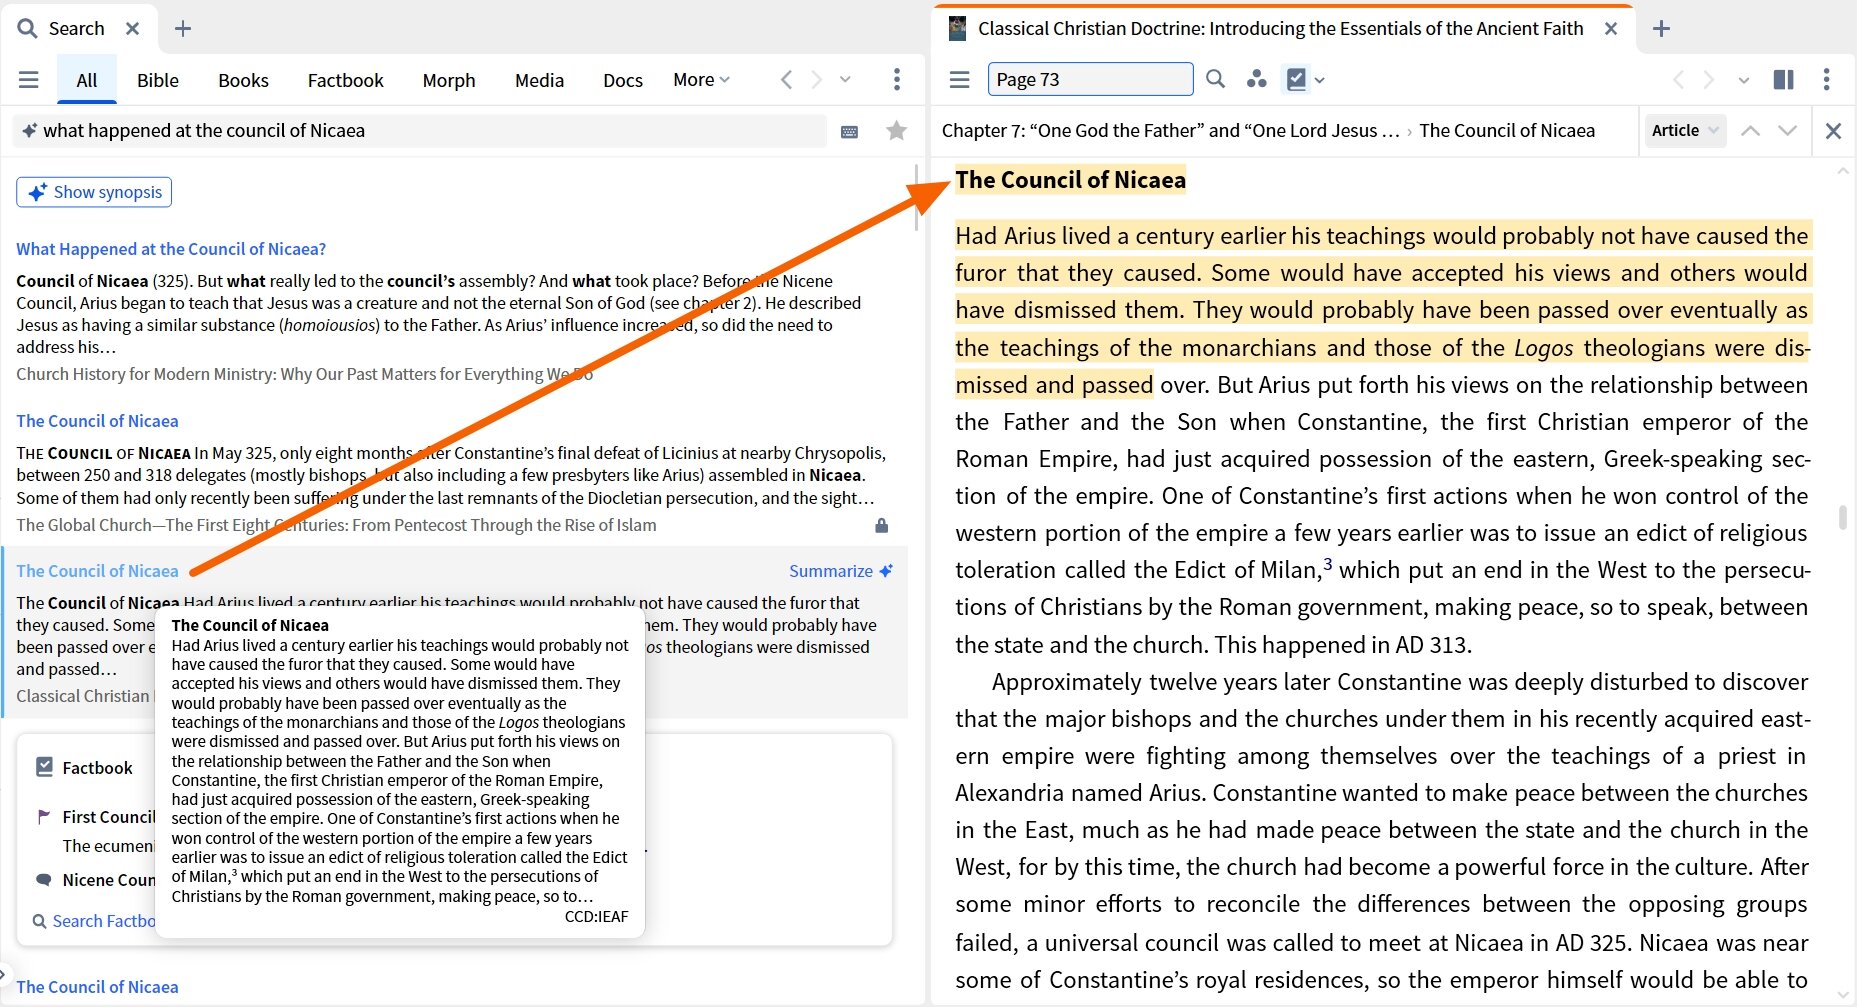1857x1007 pixels.
Task: Expand the search history dropdown arrow
Action: point(845,80)
